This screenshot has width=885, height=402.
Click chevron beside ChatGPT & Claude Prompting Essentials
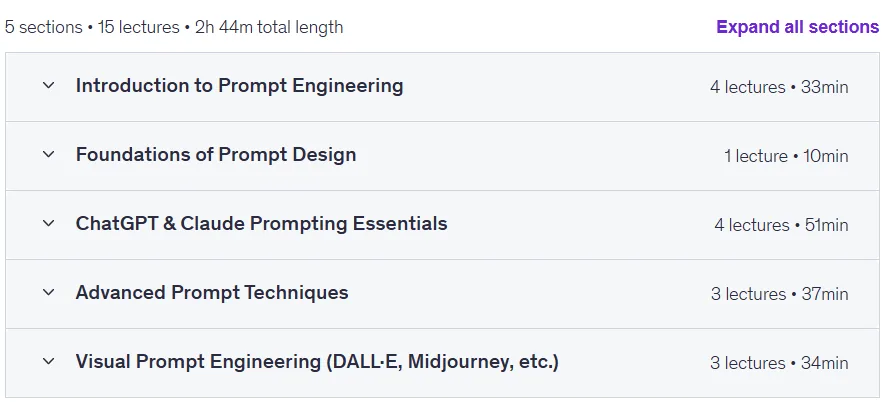(49, 224)
